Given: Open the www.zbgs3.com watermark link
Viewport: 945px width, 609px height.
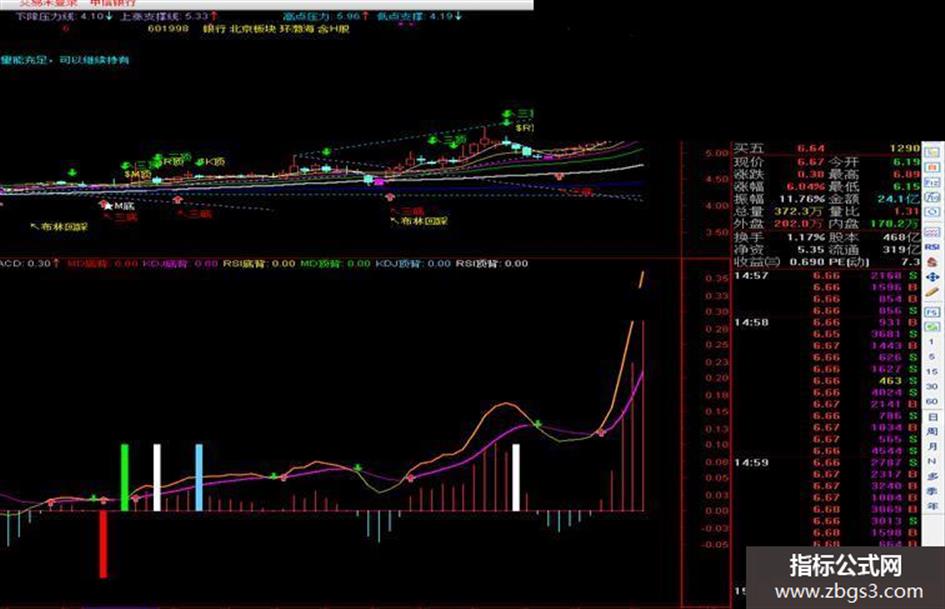Looking at the screenshot, I should pos(849,592).
